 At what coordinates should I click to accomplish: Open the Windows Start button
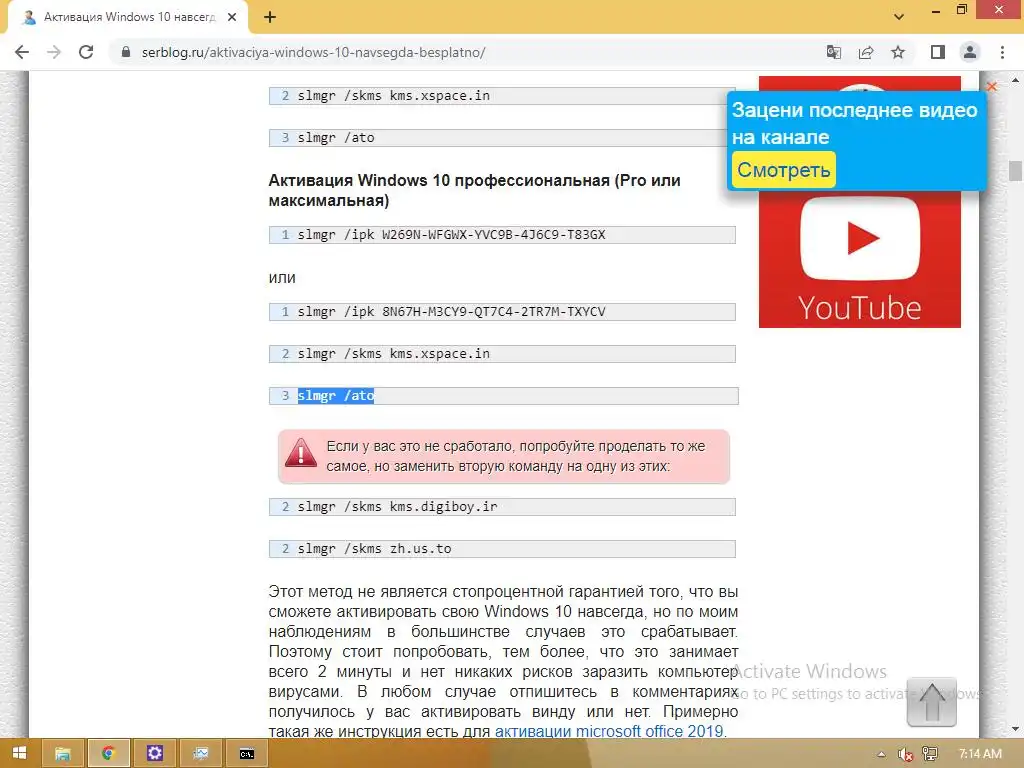[19, 754]
